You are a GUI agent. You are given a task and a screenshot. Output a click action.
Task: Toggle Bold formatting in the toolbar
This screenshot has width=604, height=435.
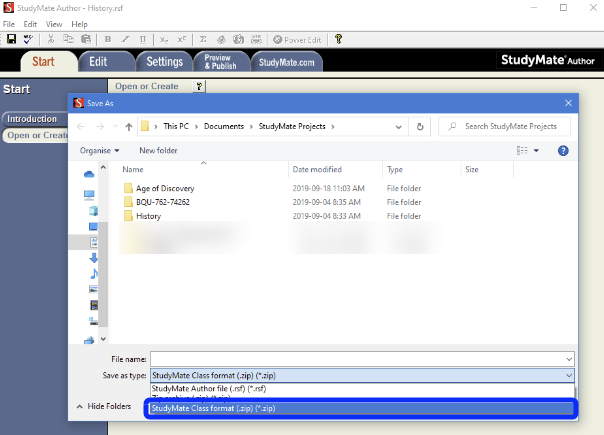[108, 39]
